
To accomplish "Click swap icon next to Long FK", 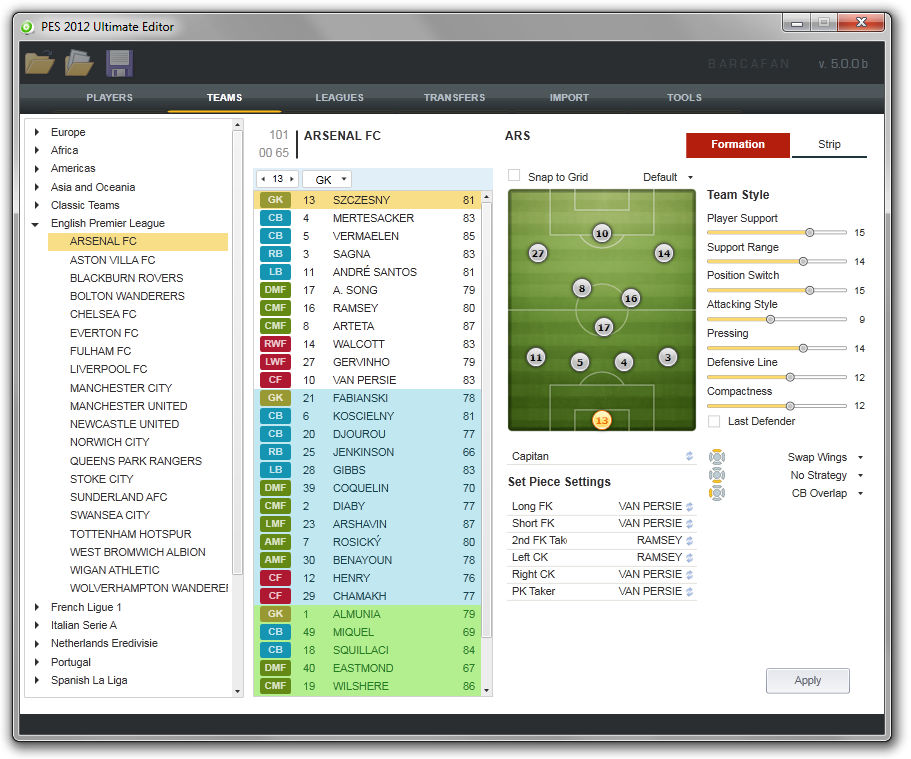I will 689,507.
